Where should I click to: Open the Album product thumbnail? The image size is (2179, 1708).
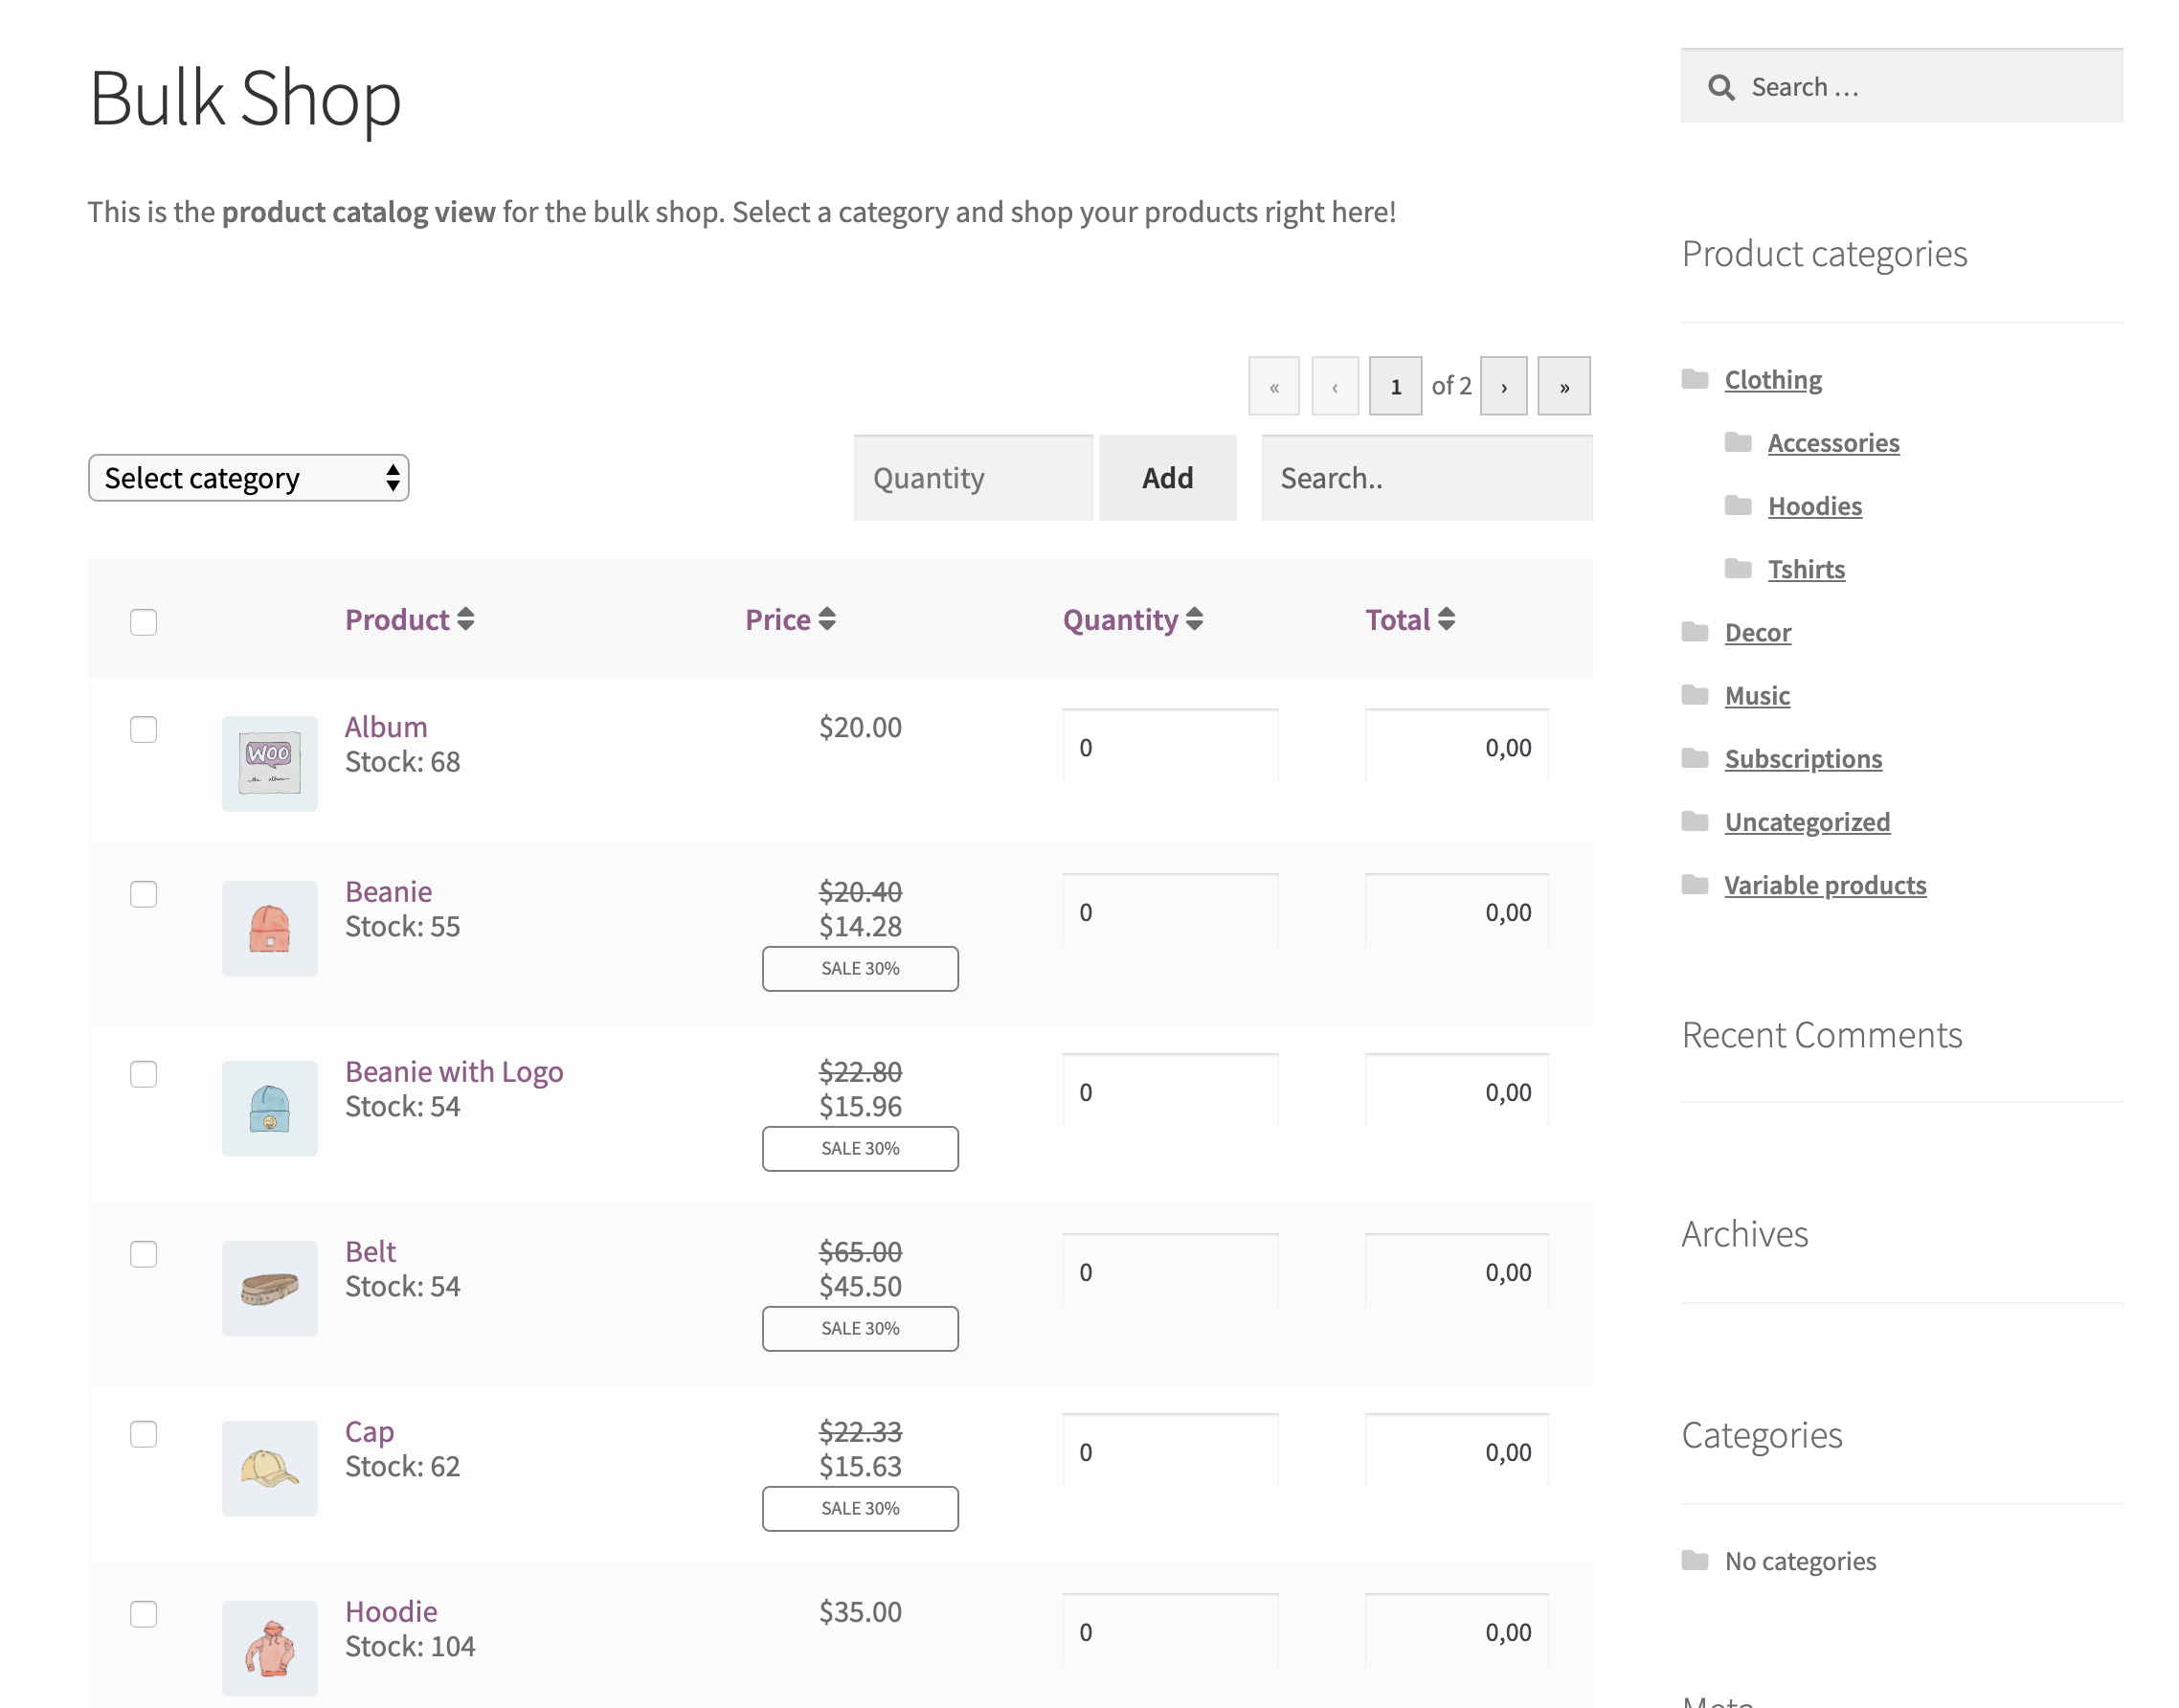[270, 764]
